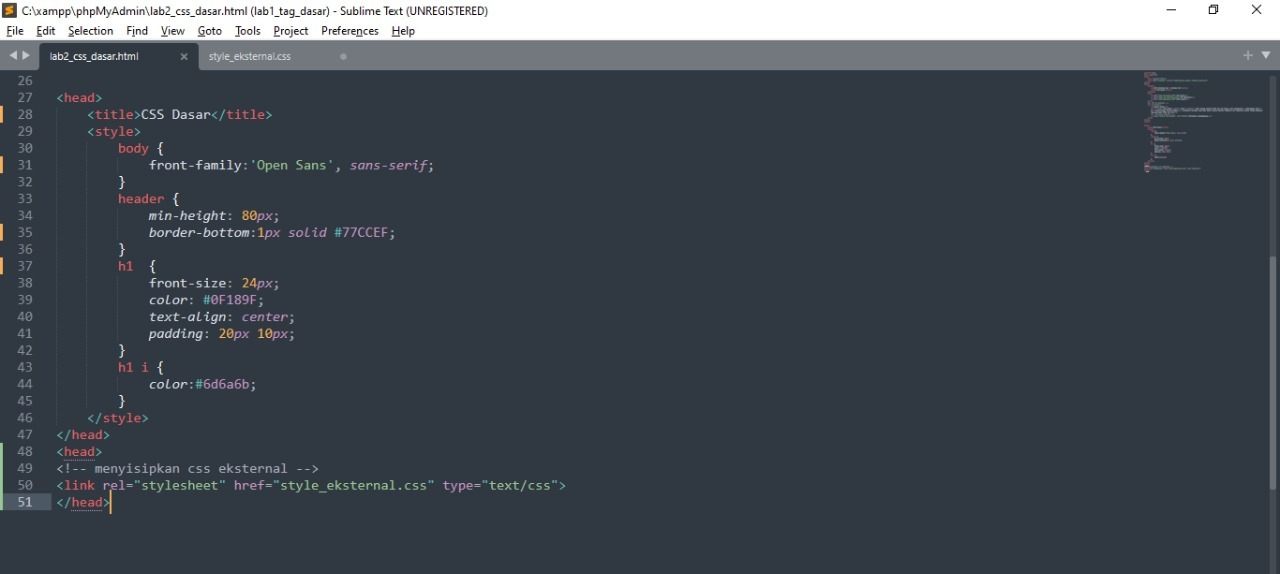Viewport: 1280px width, 574px height.
Task: Click line number 28 in gutter
Action: coord(25,115)
